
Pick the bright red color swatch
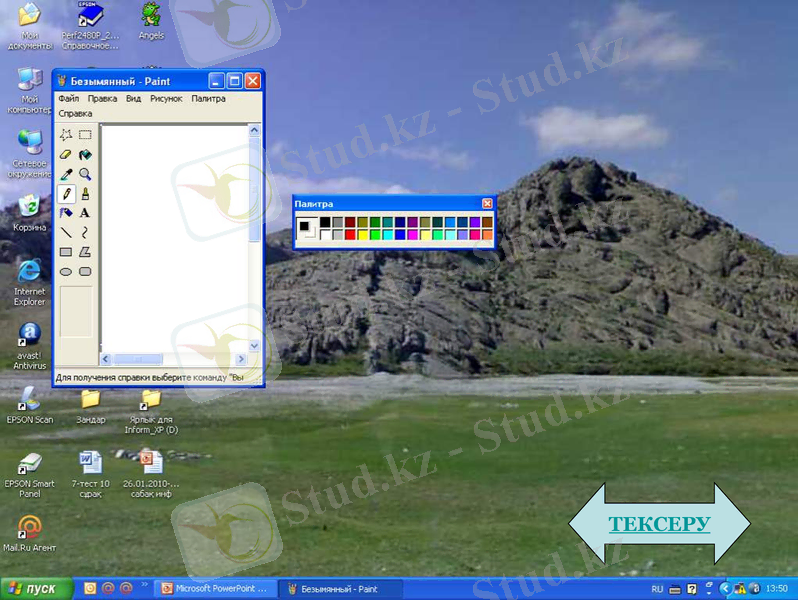click(x=350, y=235)
